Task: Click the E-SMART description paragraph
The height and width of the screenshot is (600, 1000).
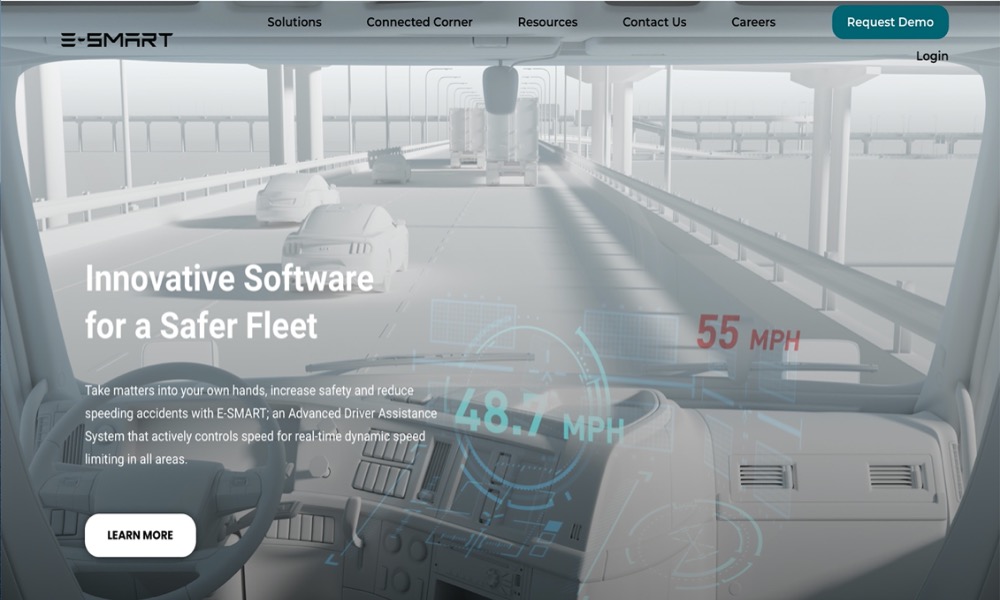Action: pos(256,423)
